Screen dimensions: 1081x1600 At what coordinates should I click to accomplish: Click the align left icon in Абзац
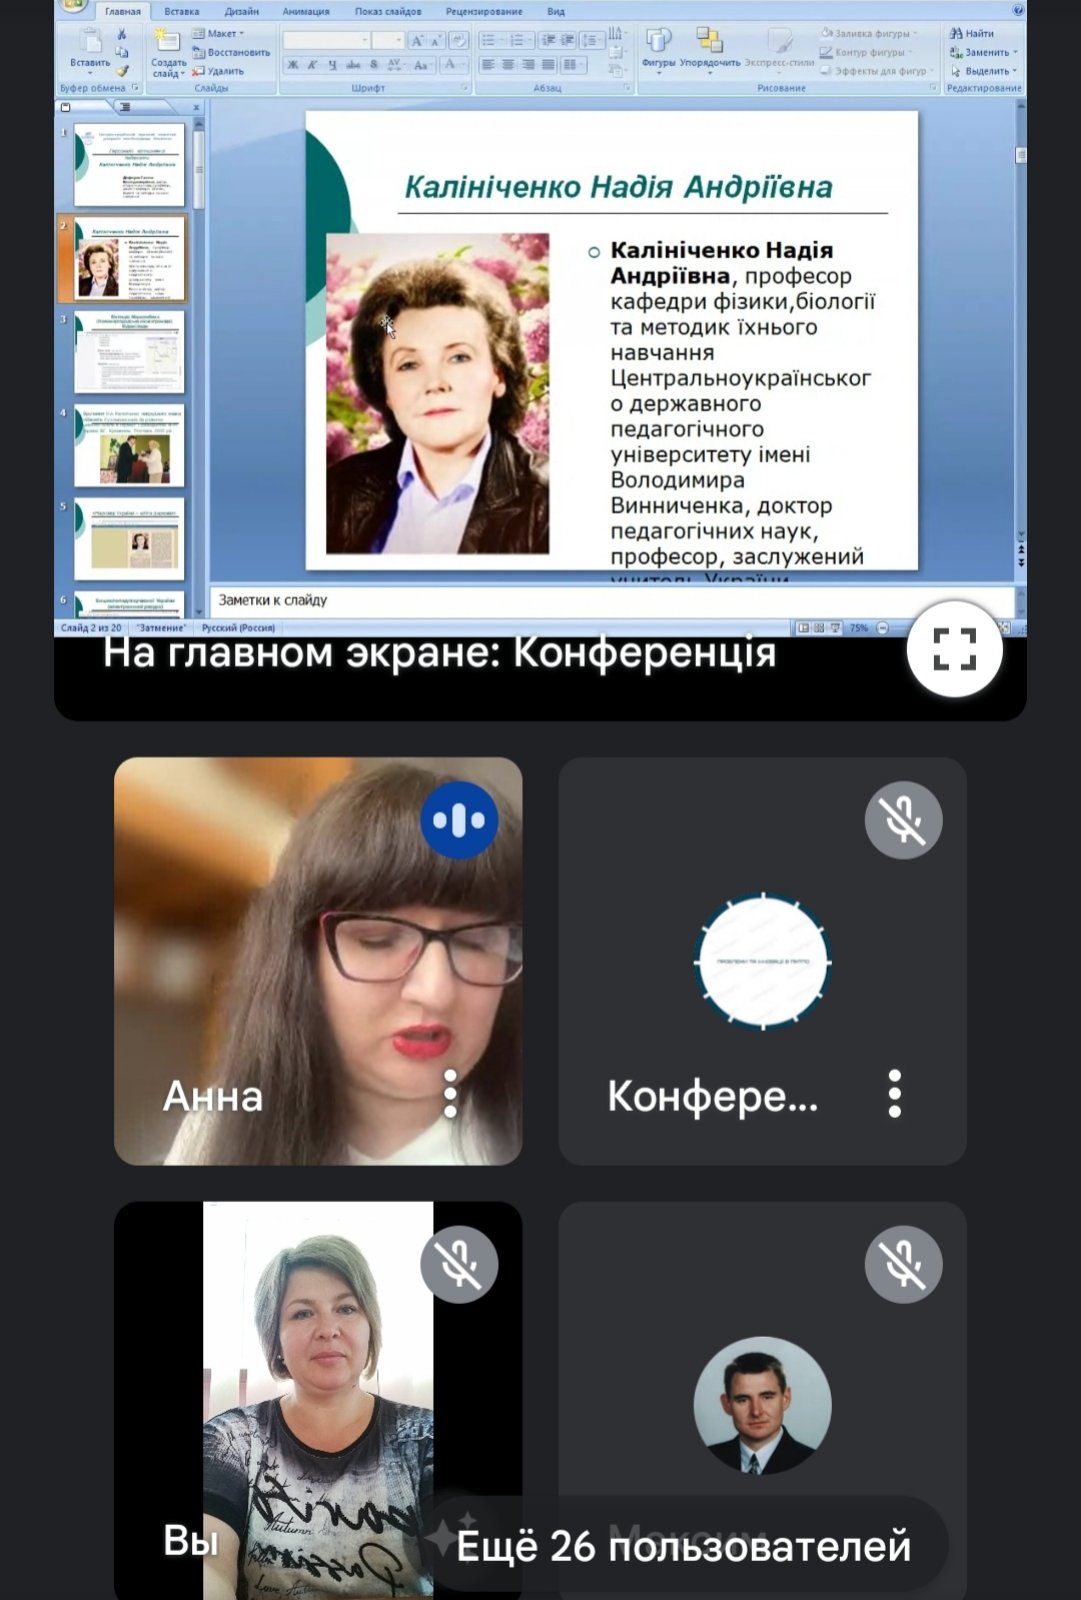coord(488,65)
